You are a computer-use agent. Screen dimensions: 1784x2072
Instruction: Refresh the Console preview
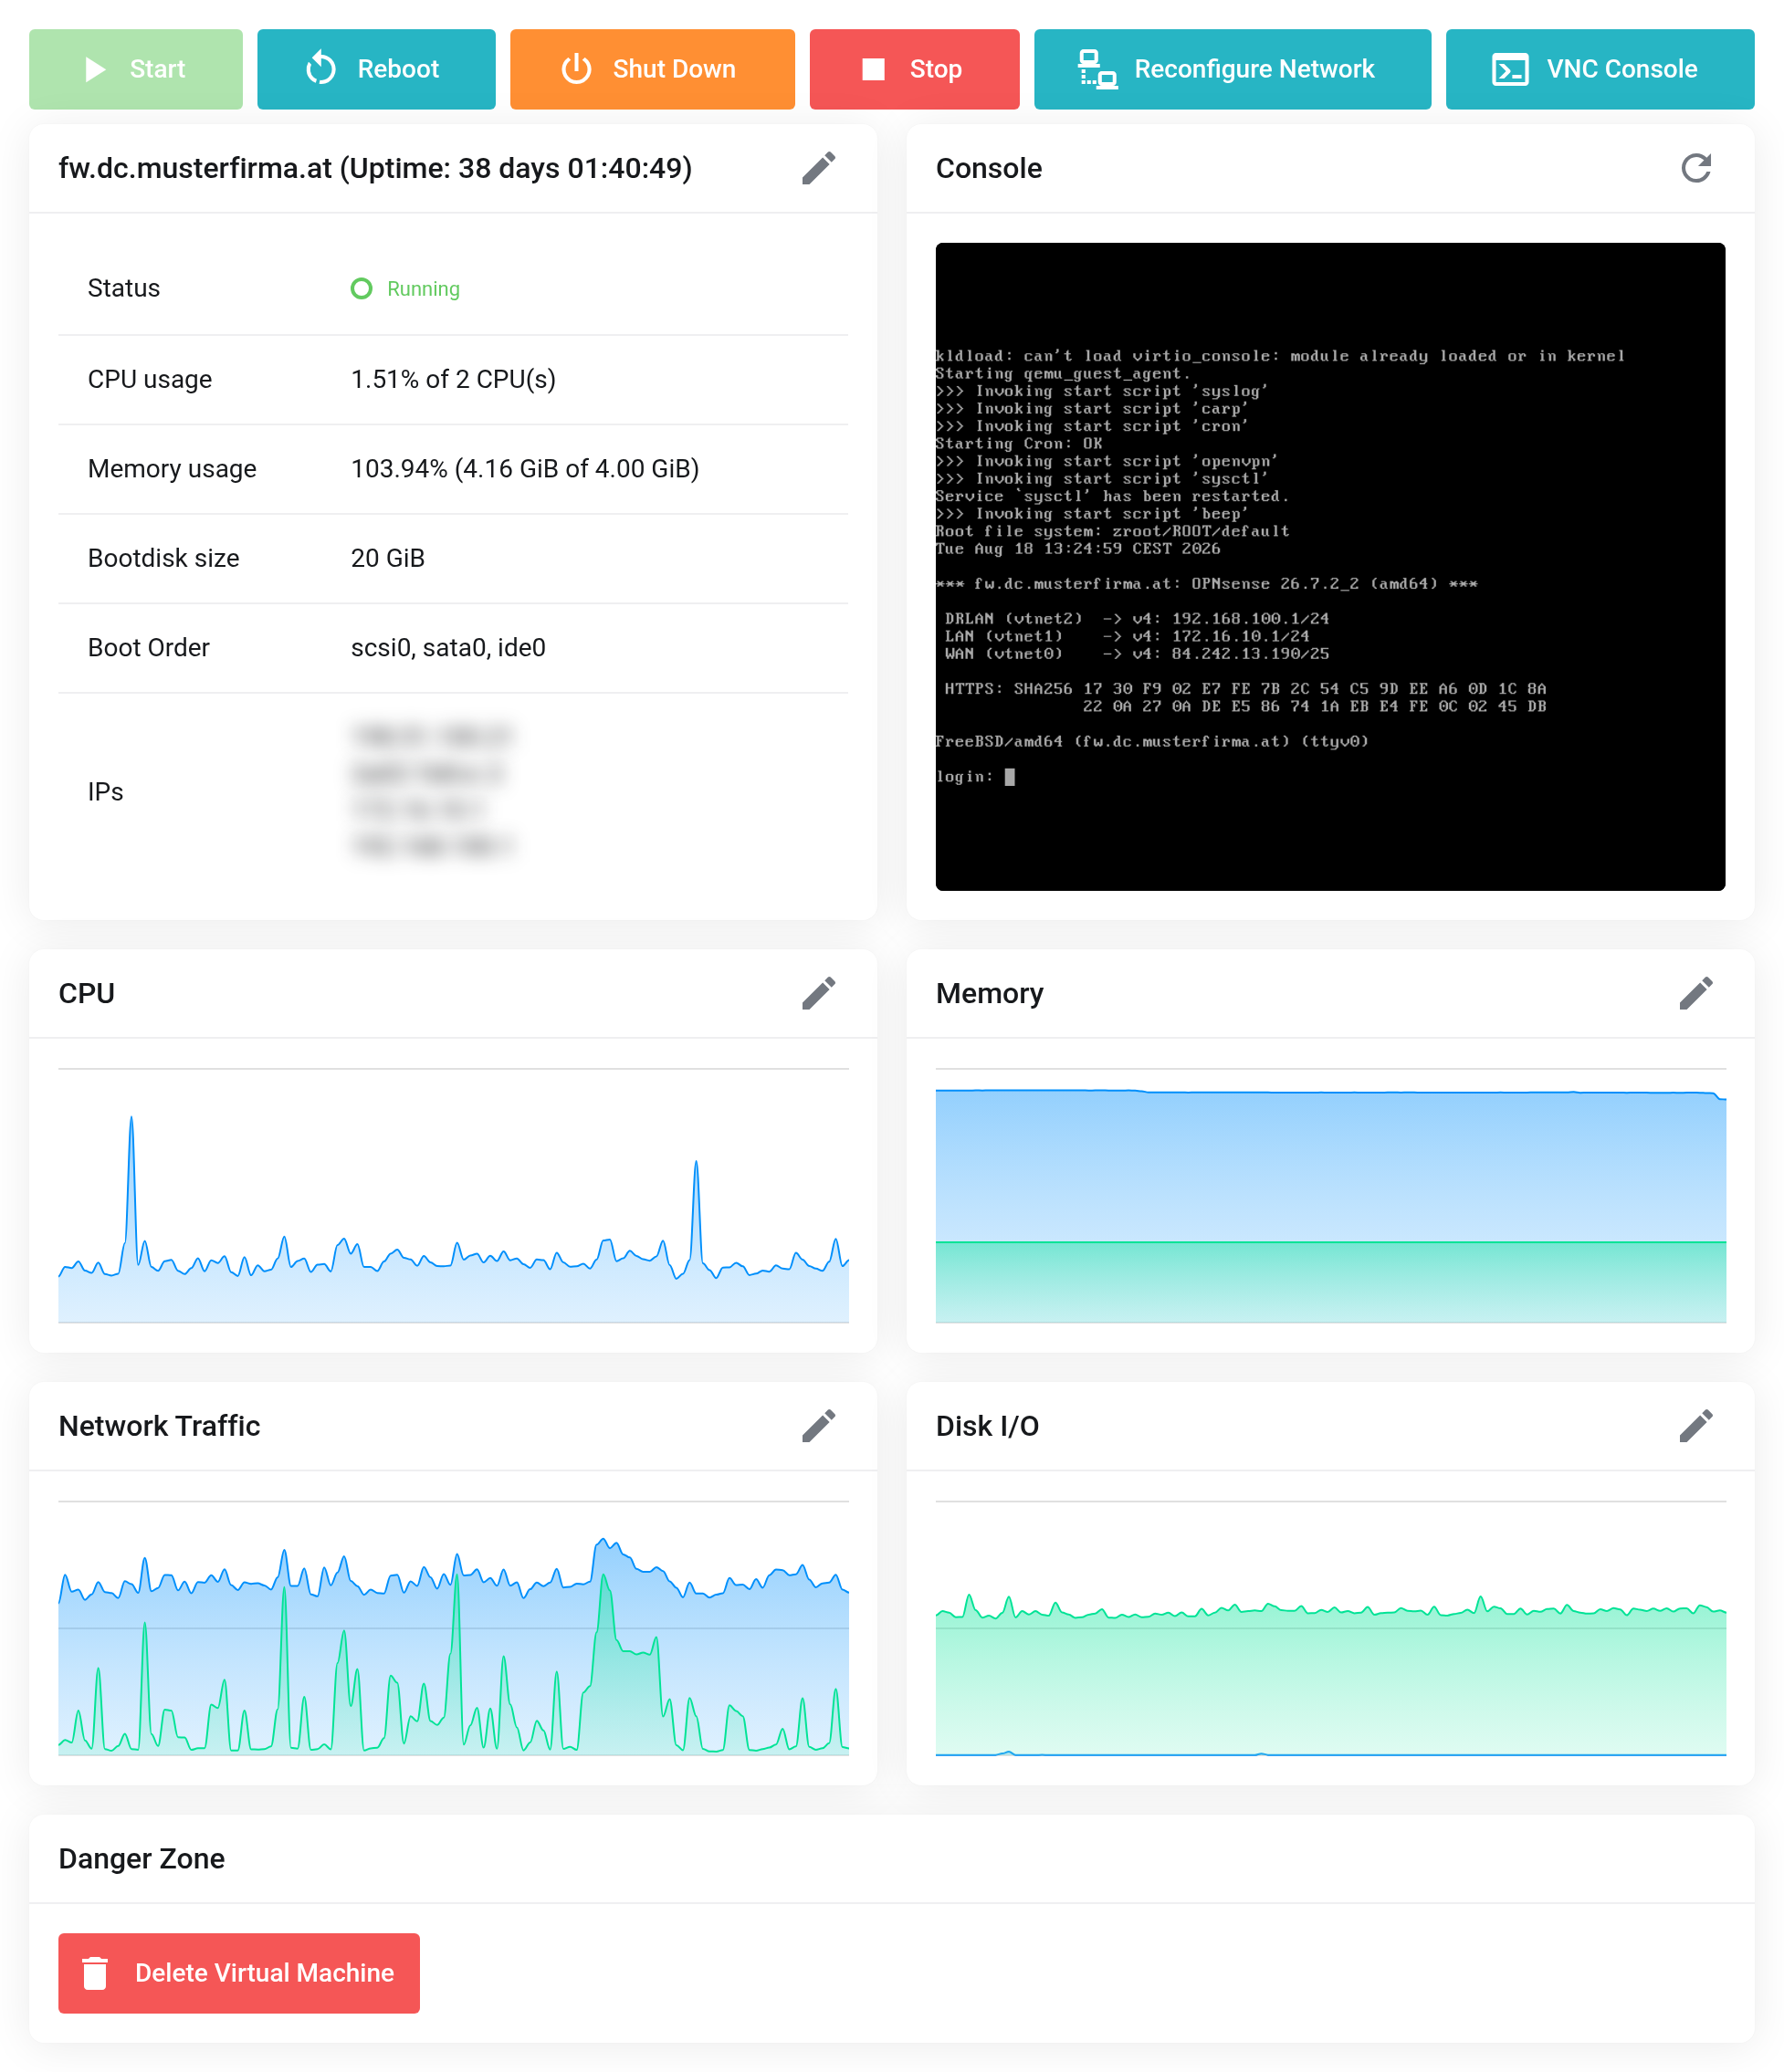pyautogui.click(x=1696, y=168)
